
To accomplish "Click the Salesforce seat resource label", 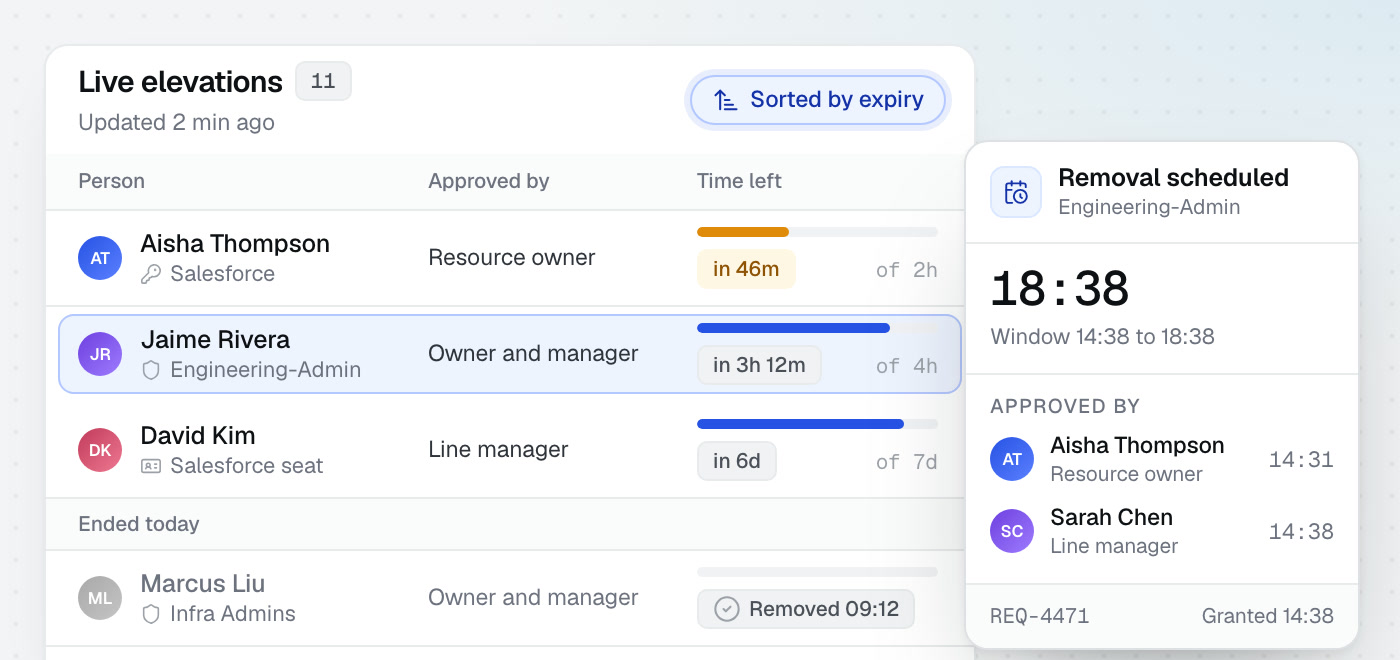I will coord(247,466).
